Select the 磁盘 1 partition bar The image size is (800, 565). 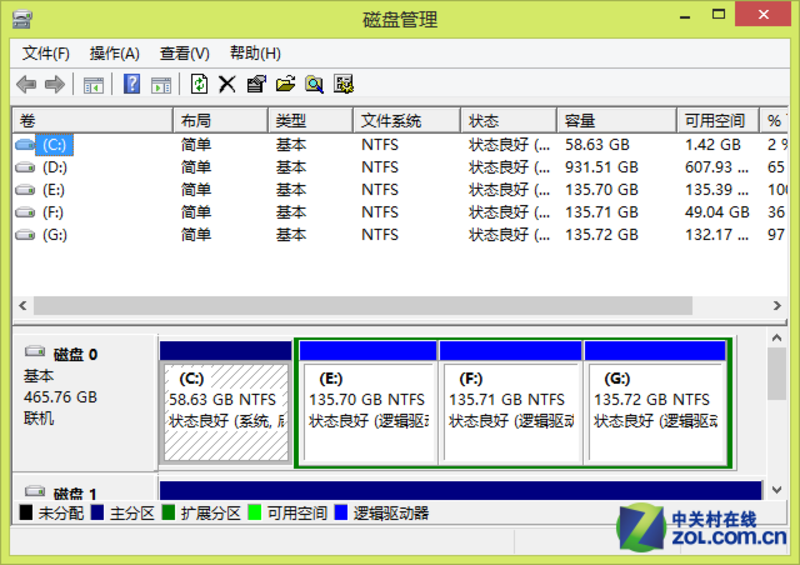[461, 490]
